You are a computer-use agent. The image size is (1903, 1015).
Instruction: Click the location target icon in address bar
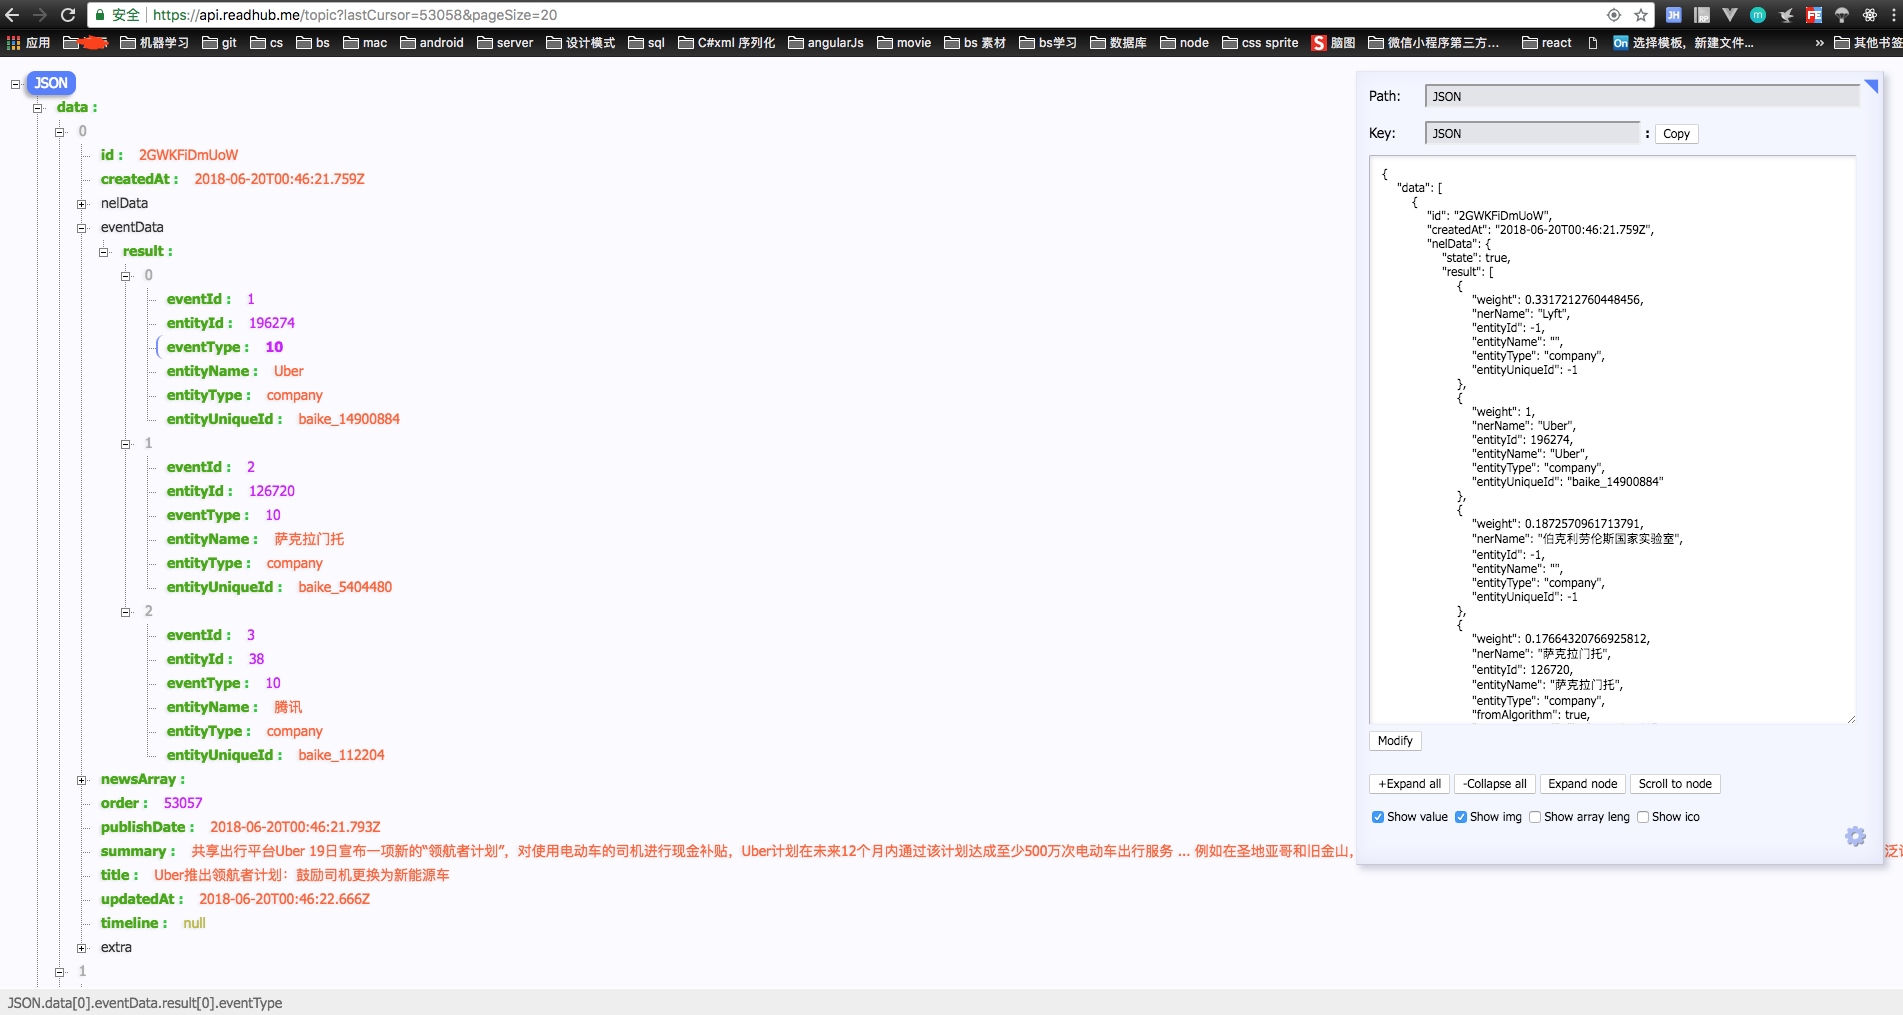click(1614, 15)
